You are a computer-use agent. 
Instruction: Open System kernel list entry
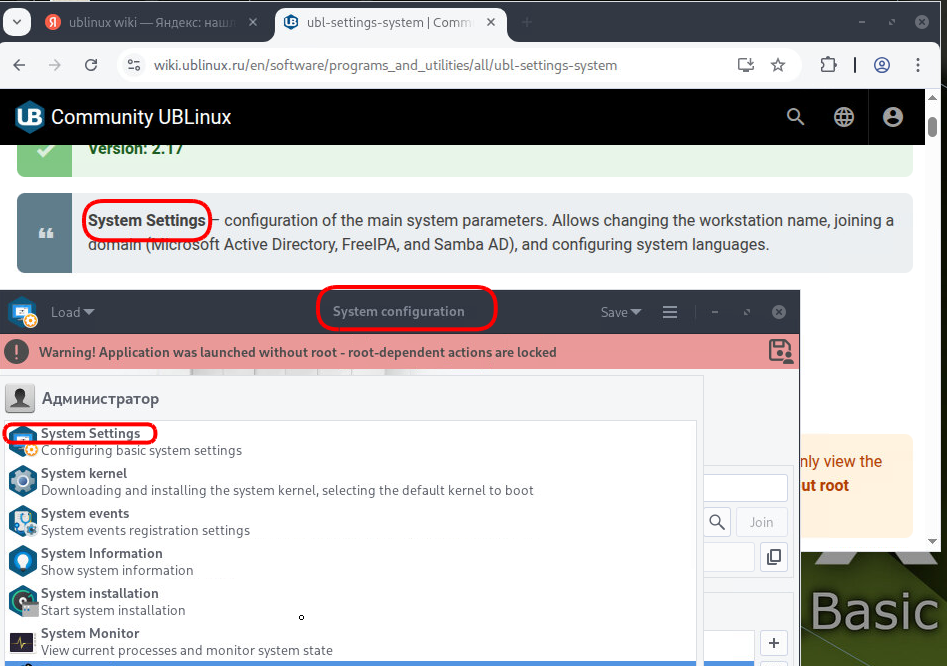(350, 481)
